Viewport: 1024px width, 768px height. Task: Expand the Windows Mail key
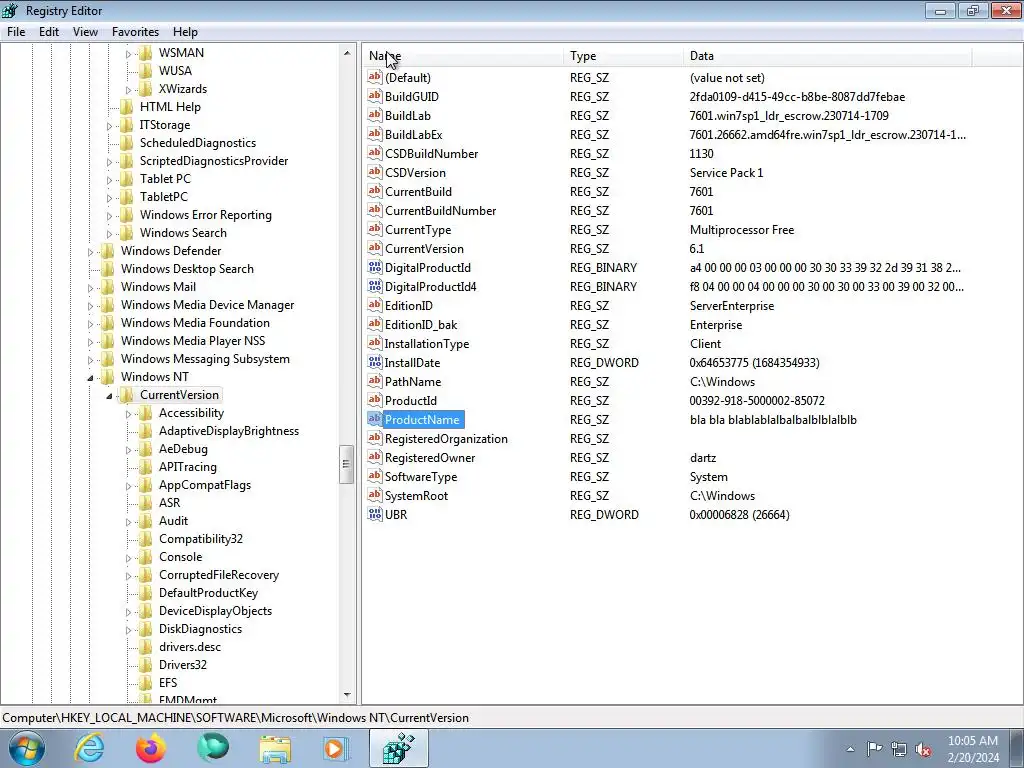tap(91, 287)
